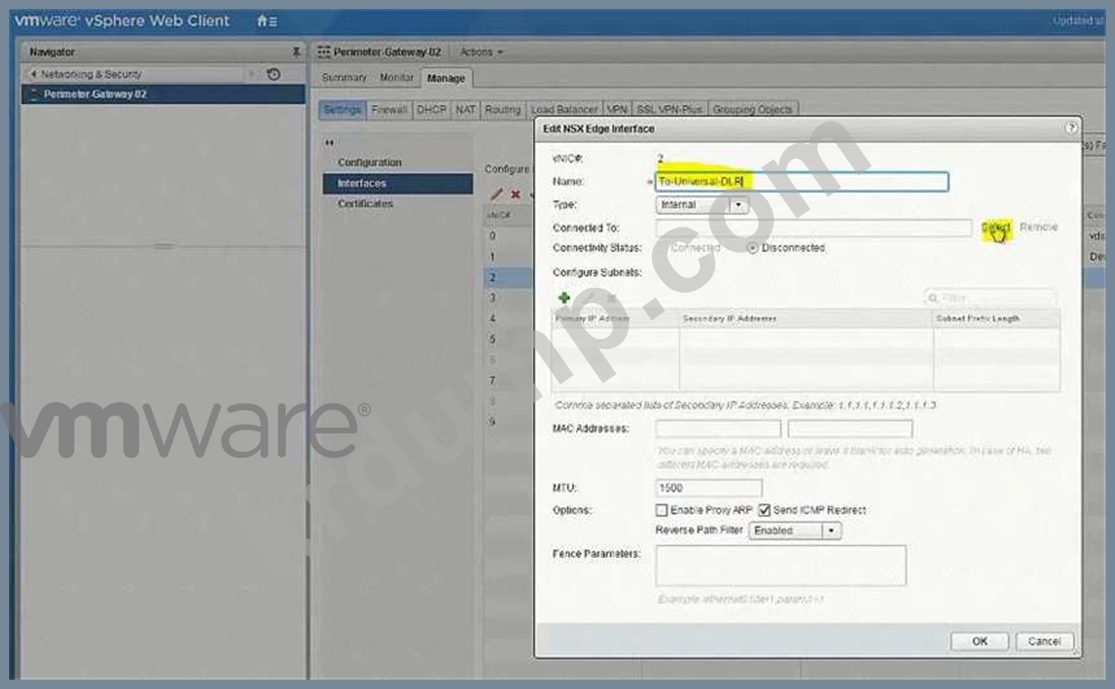Viewport: 1115px width, 689px height.
Task: Click the Fence Parameters text area
Action: click(x=781, y=565)
